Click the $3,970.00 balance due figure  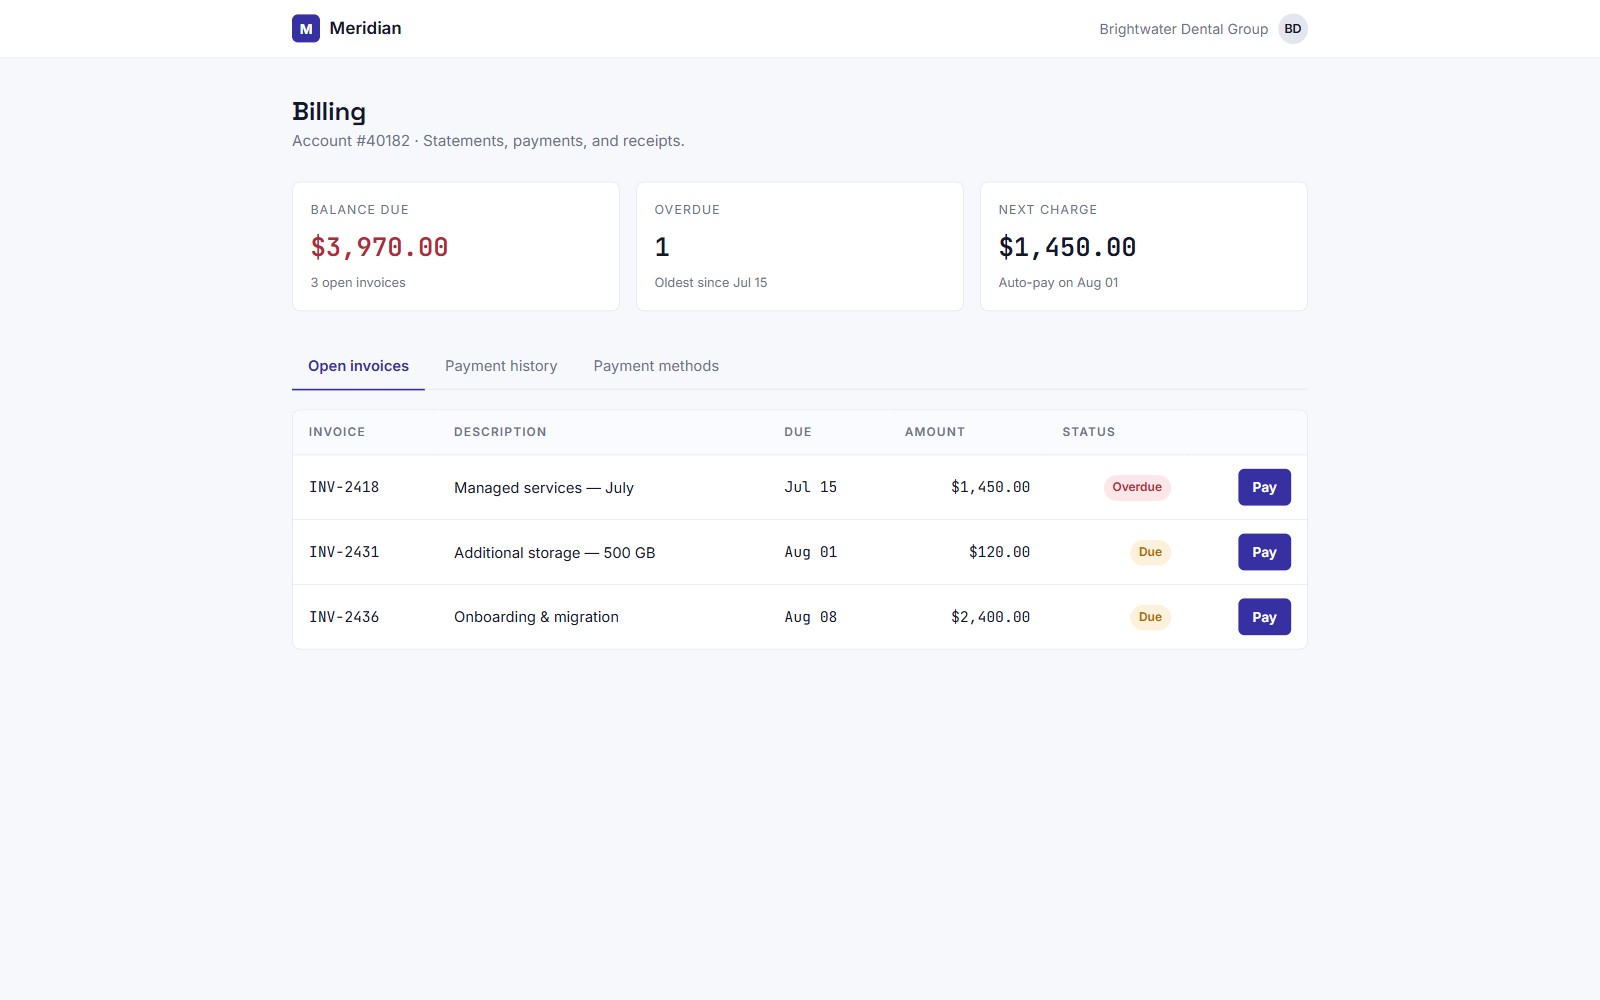[379, 247]
